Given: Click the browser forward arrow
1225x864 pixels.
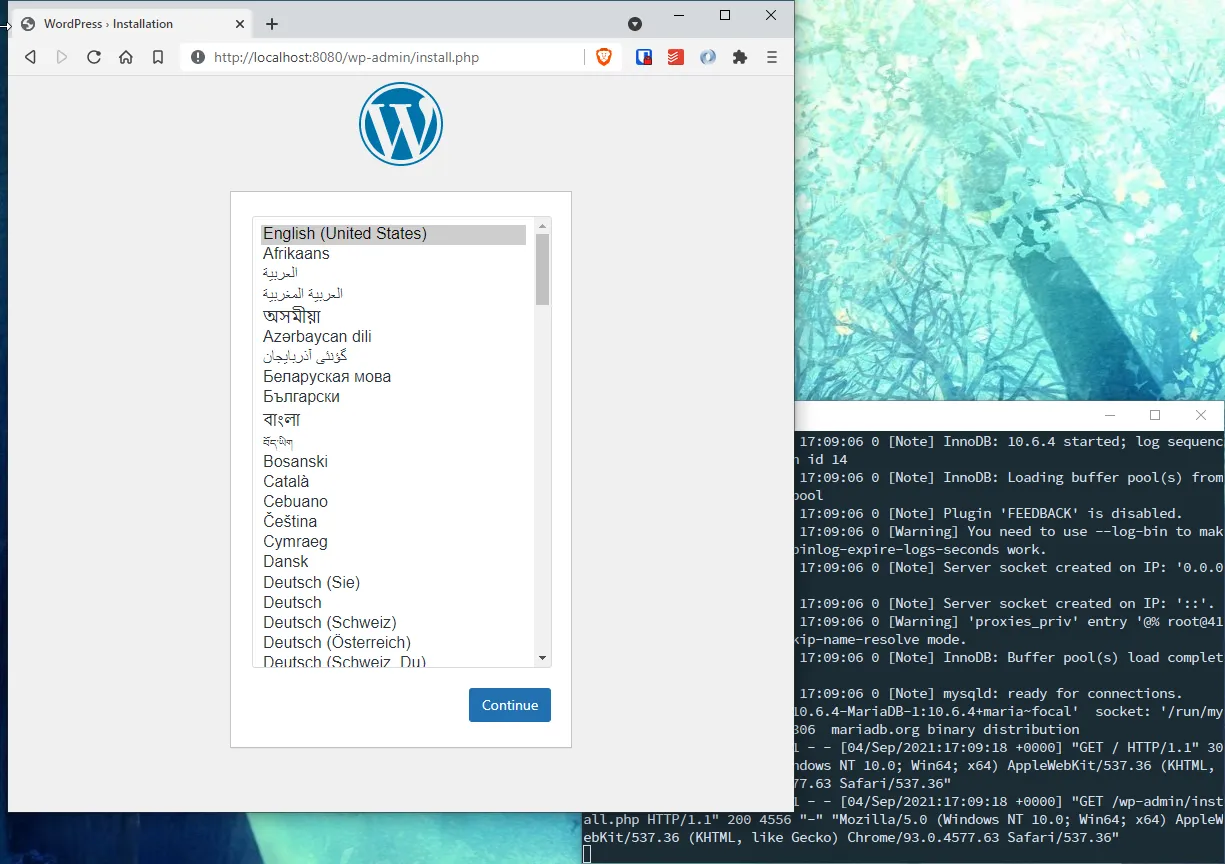Looking at the screenshot, I should click(62, 57).
